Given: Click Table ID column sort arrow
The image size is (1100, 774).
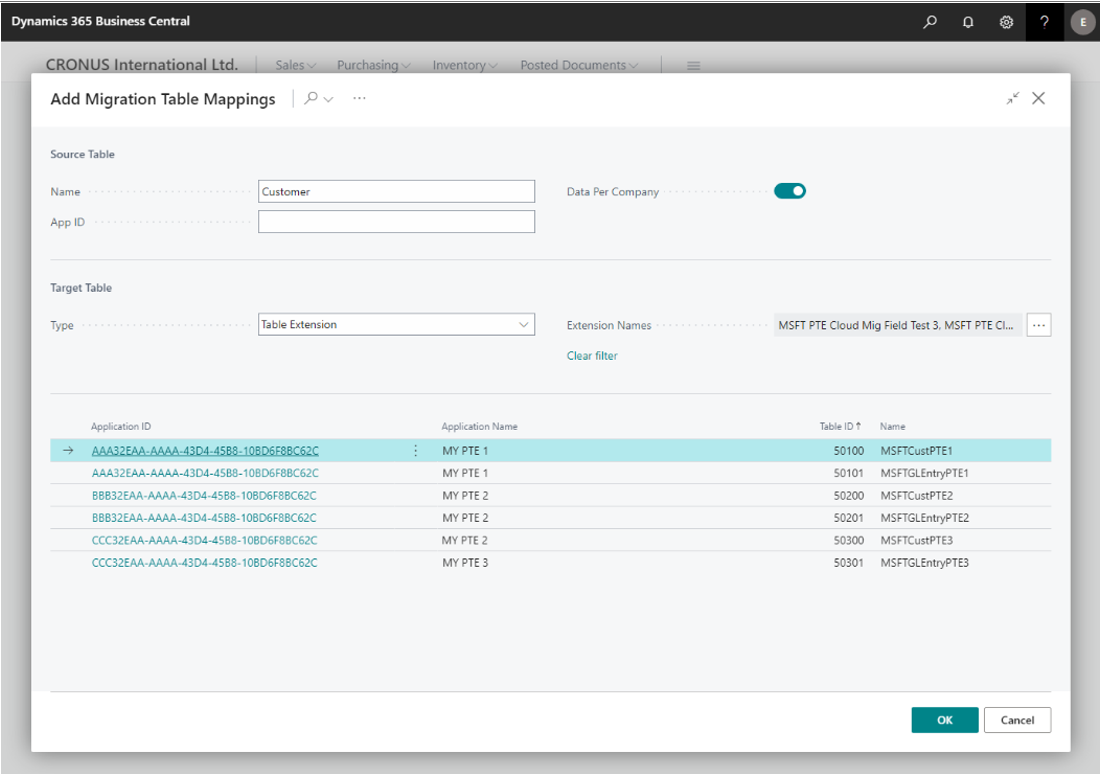Looking at the screenshot, I should click(858, 426).
